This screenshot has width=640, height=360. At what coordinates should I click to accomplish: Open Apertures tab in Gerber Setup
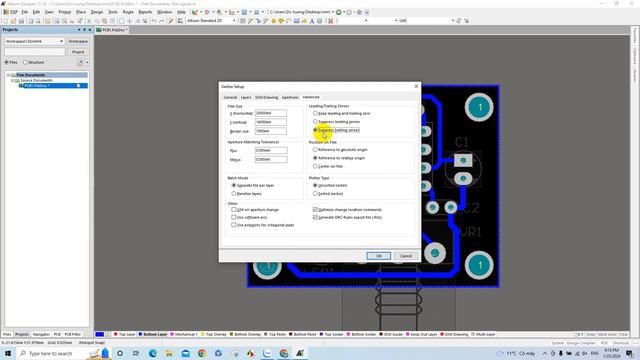click(290, 98)
